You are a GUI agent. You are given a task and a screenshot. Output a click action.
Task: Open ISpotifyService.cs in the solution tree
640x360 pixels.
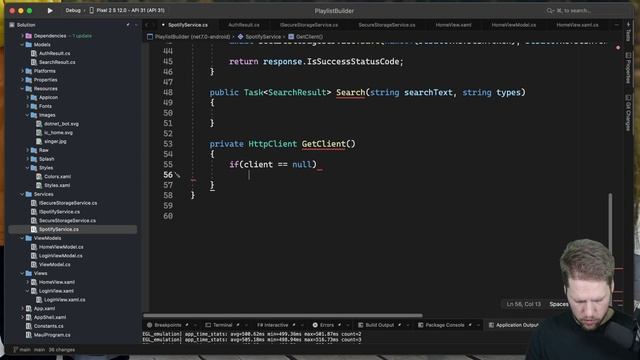coord(59,212)
